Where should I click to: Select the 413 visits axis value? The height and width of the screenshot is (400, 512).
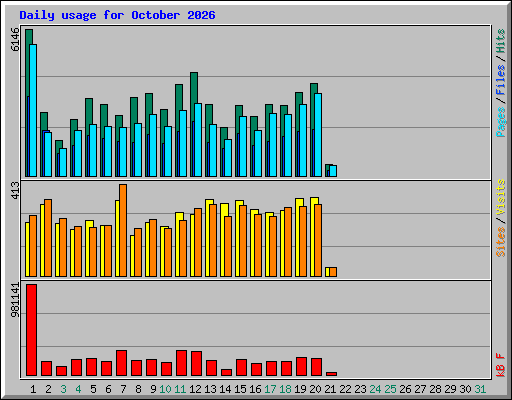[x=15, y=190]
